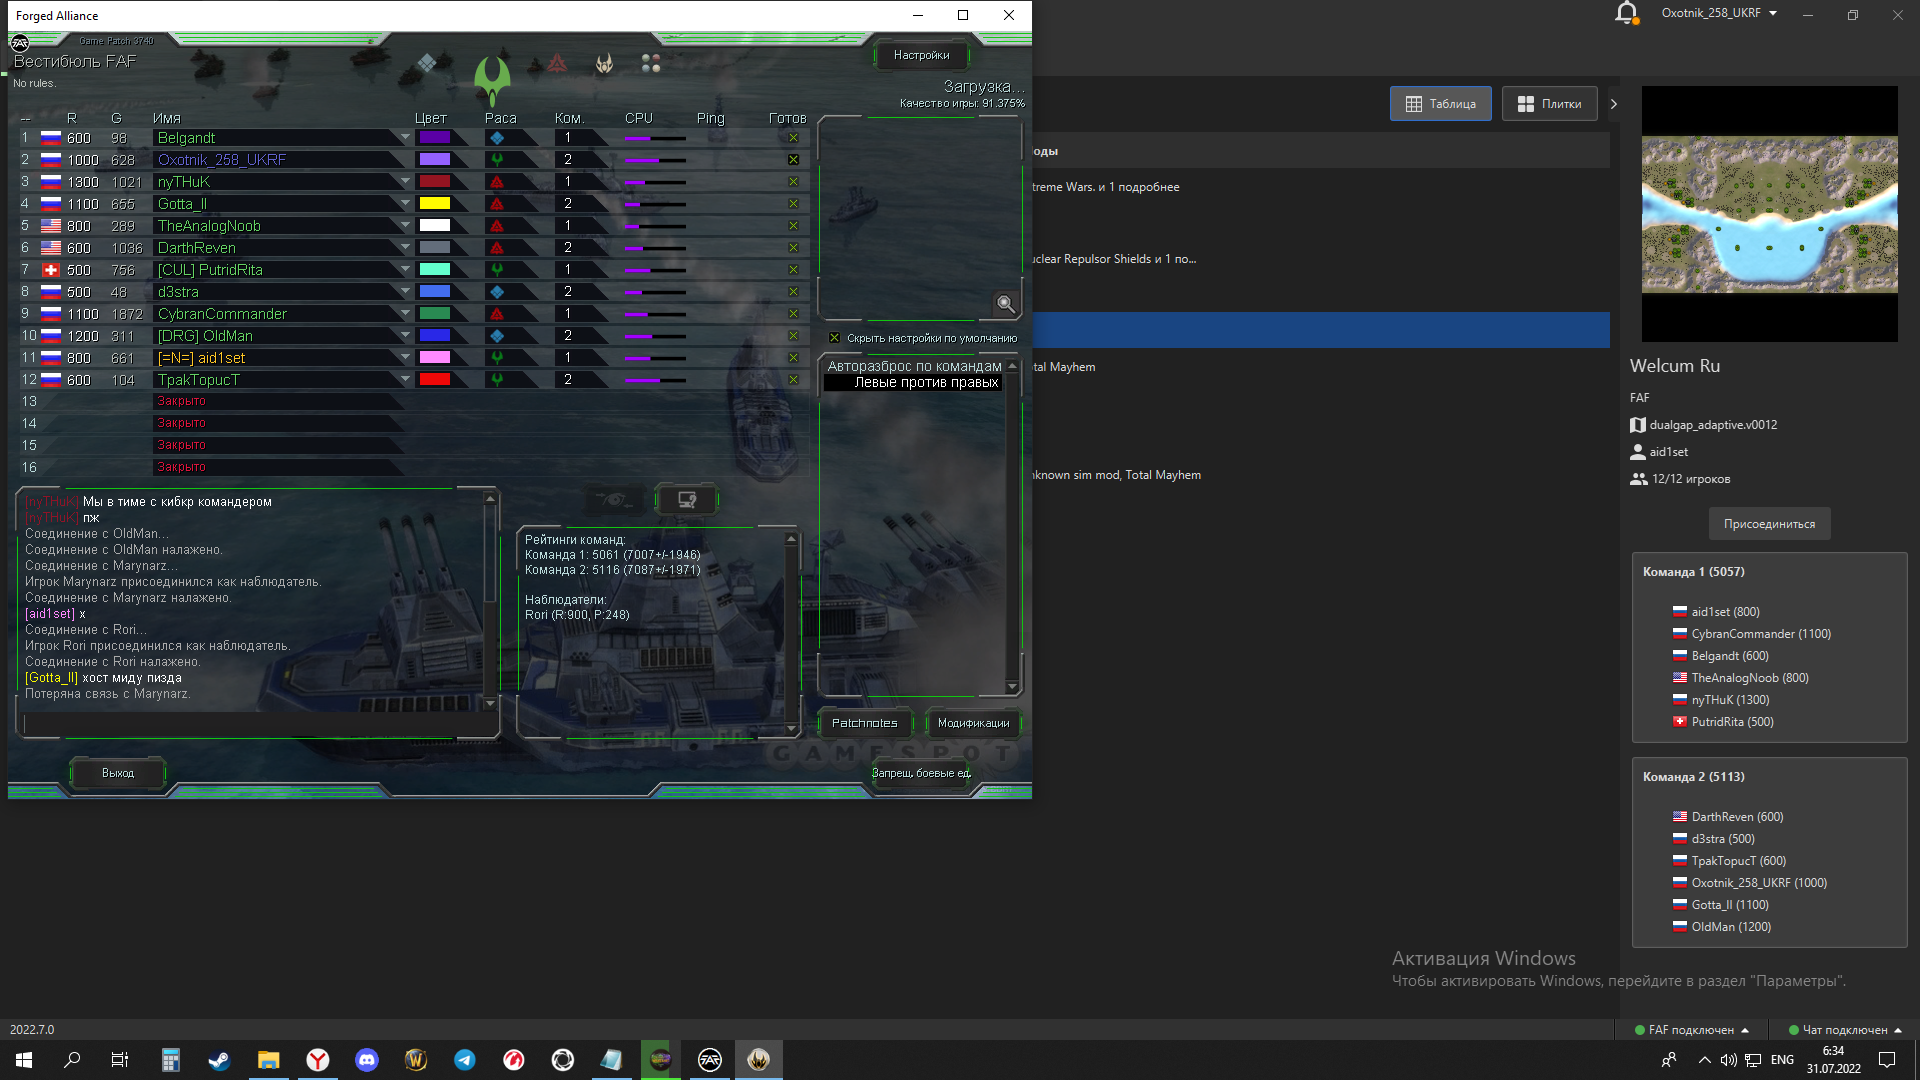Switch to the Плитки view tab
1920x1080 pixels.
pyautogui.click(x=1550, y=104)
